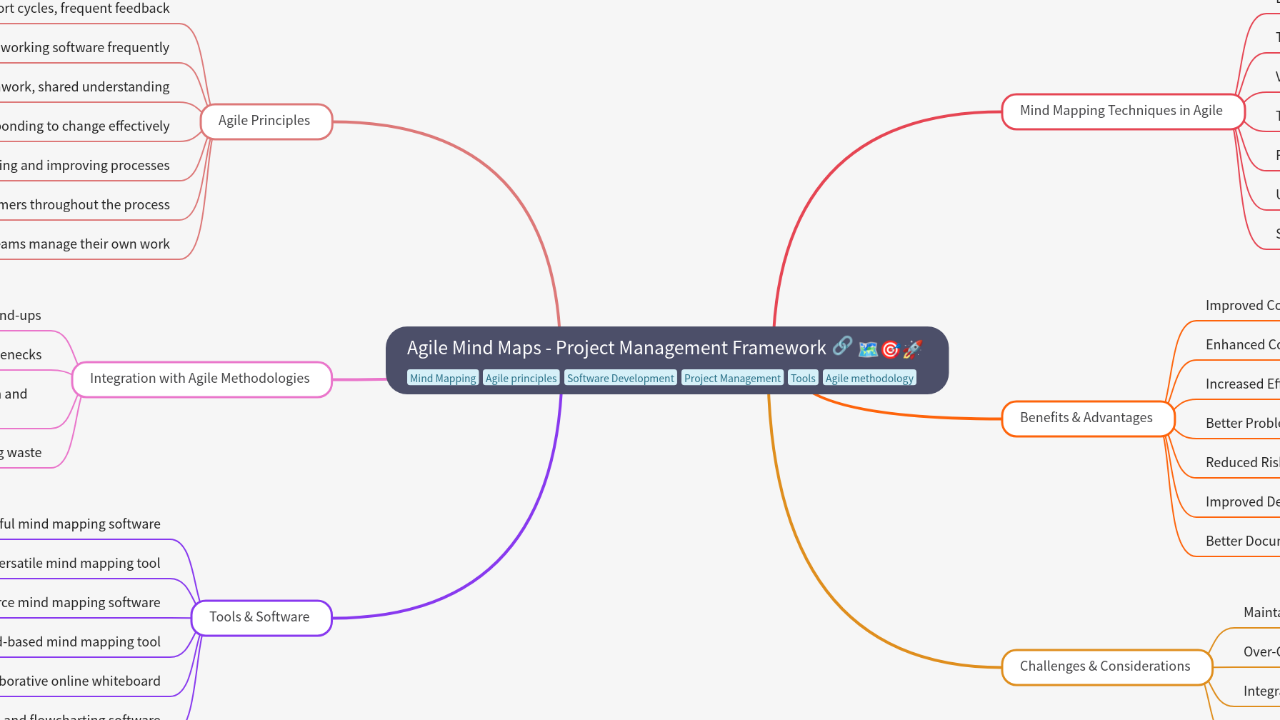
Task: Click 'work, shared understanding' leaf
Action: [x=85, y=87]
